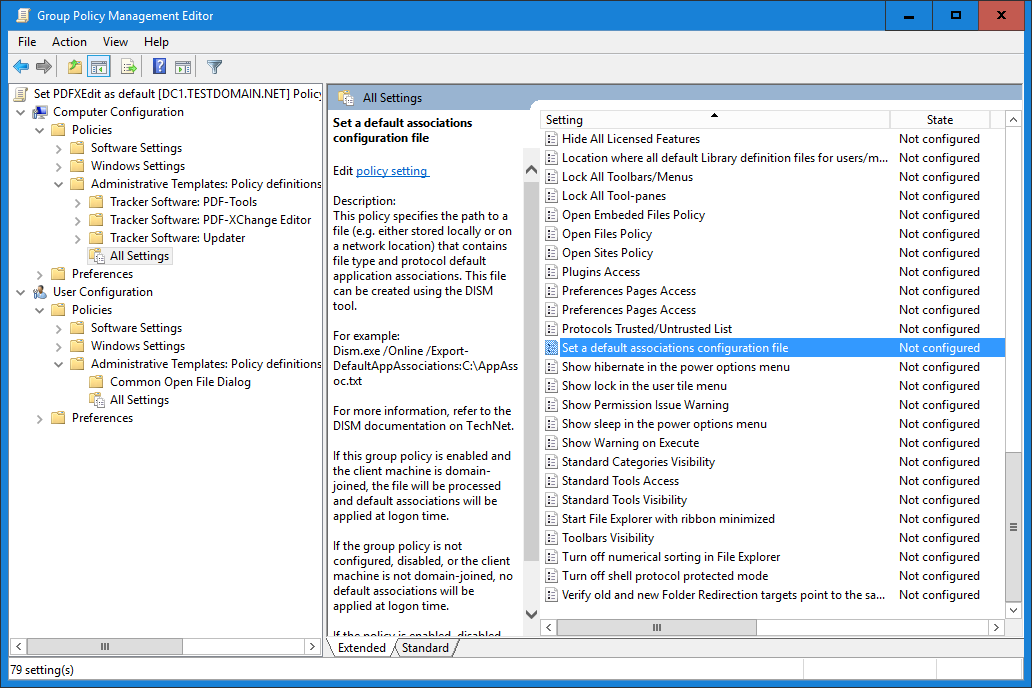Expand Preferences under Computer Configuration
1032x690 pixels.
(x=39, y=275)
